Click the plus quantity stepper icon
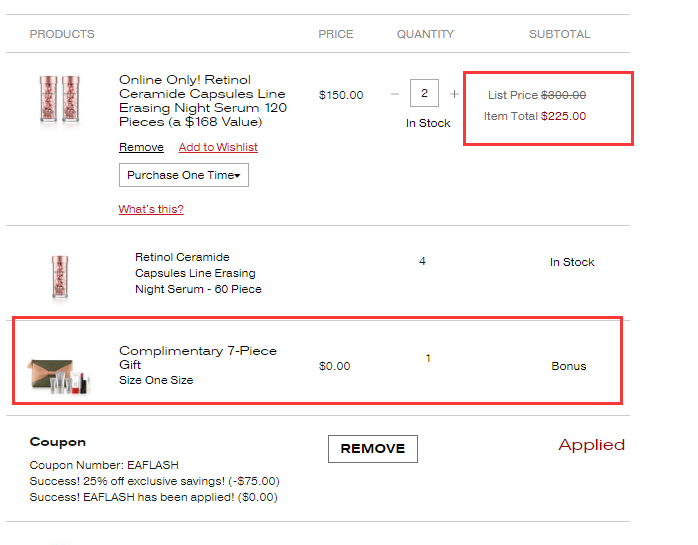This screenshot has width=698, height=545. click(x=454, y=94)
